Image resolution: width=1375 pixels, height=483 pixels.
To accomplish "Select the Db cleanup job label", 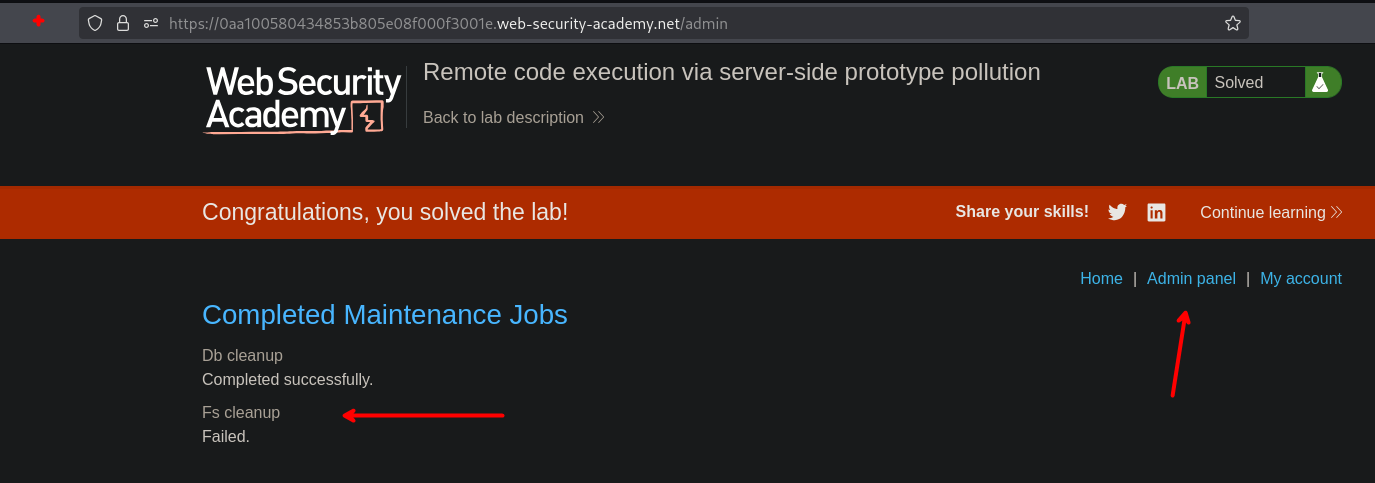I will (242, 355).
